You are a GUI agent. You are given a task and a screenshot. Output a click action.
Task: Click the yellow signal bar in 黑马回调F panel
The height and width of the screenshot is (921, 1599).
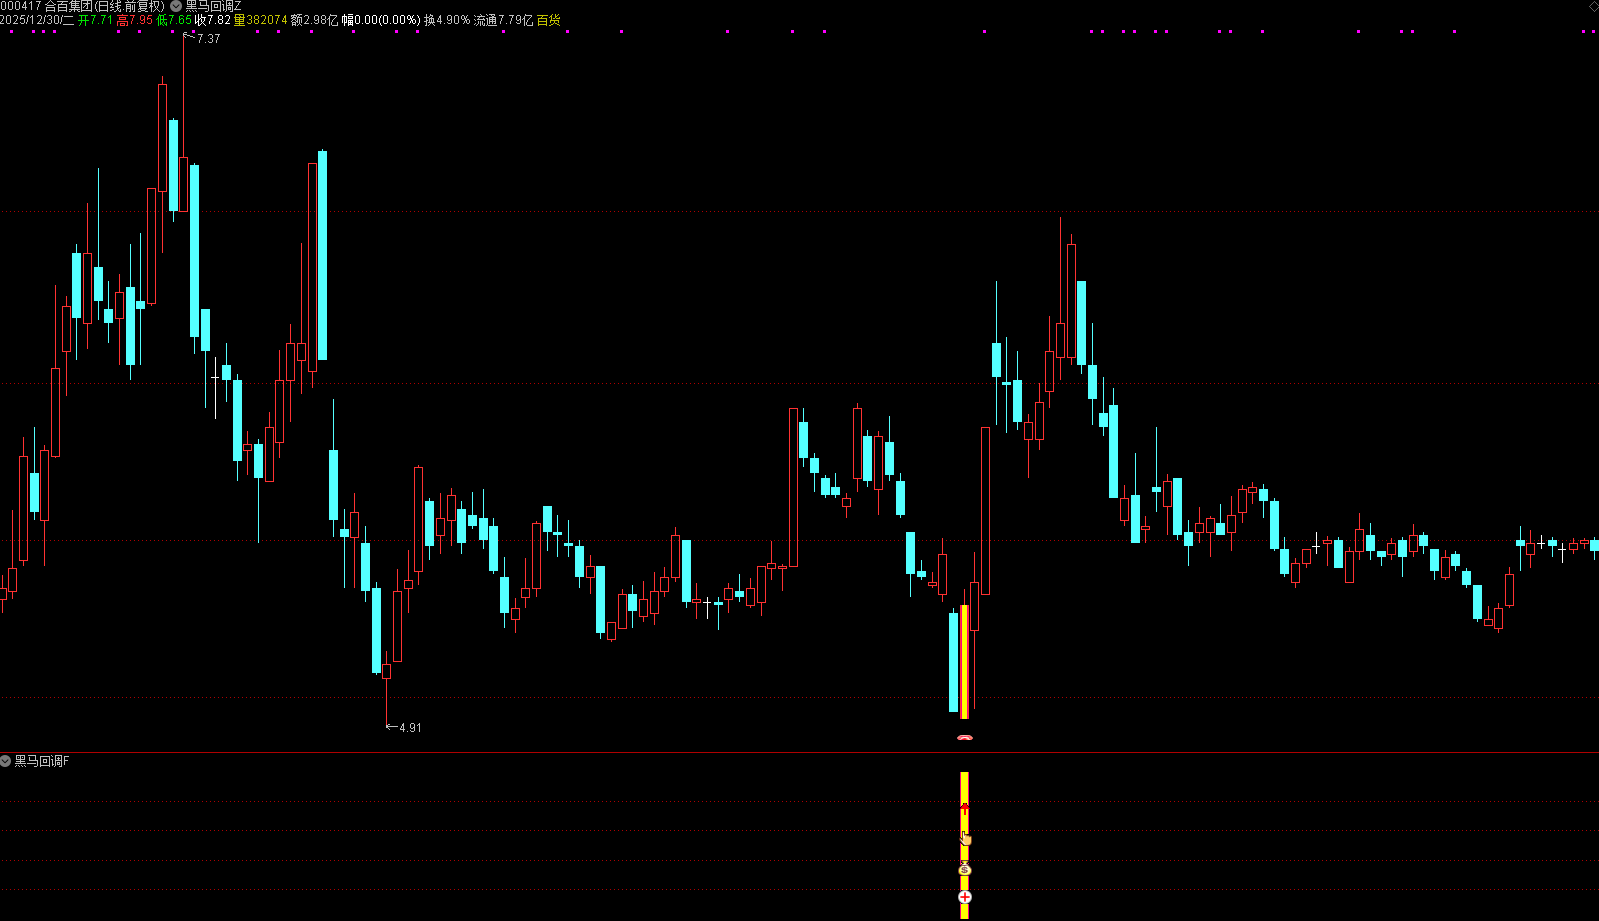pyautogui.click(x=964, y=845)
